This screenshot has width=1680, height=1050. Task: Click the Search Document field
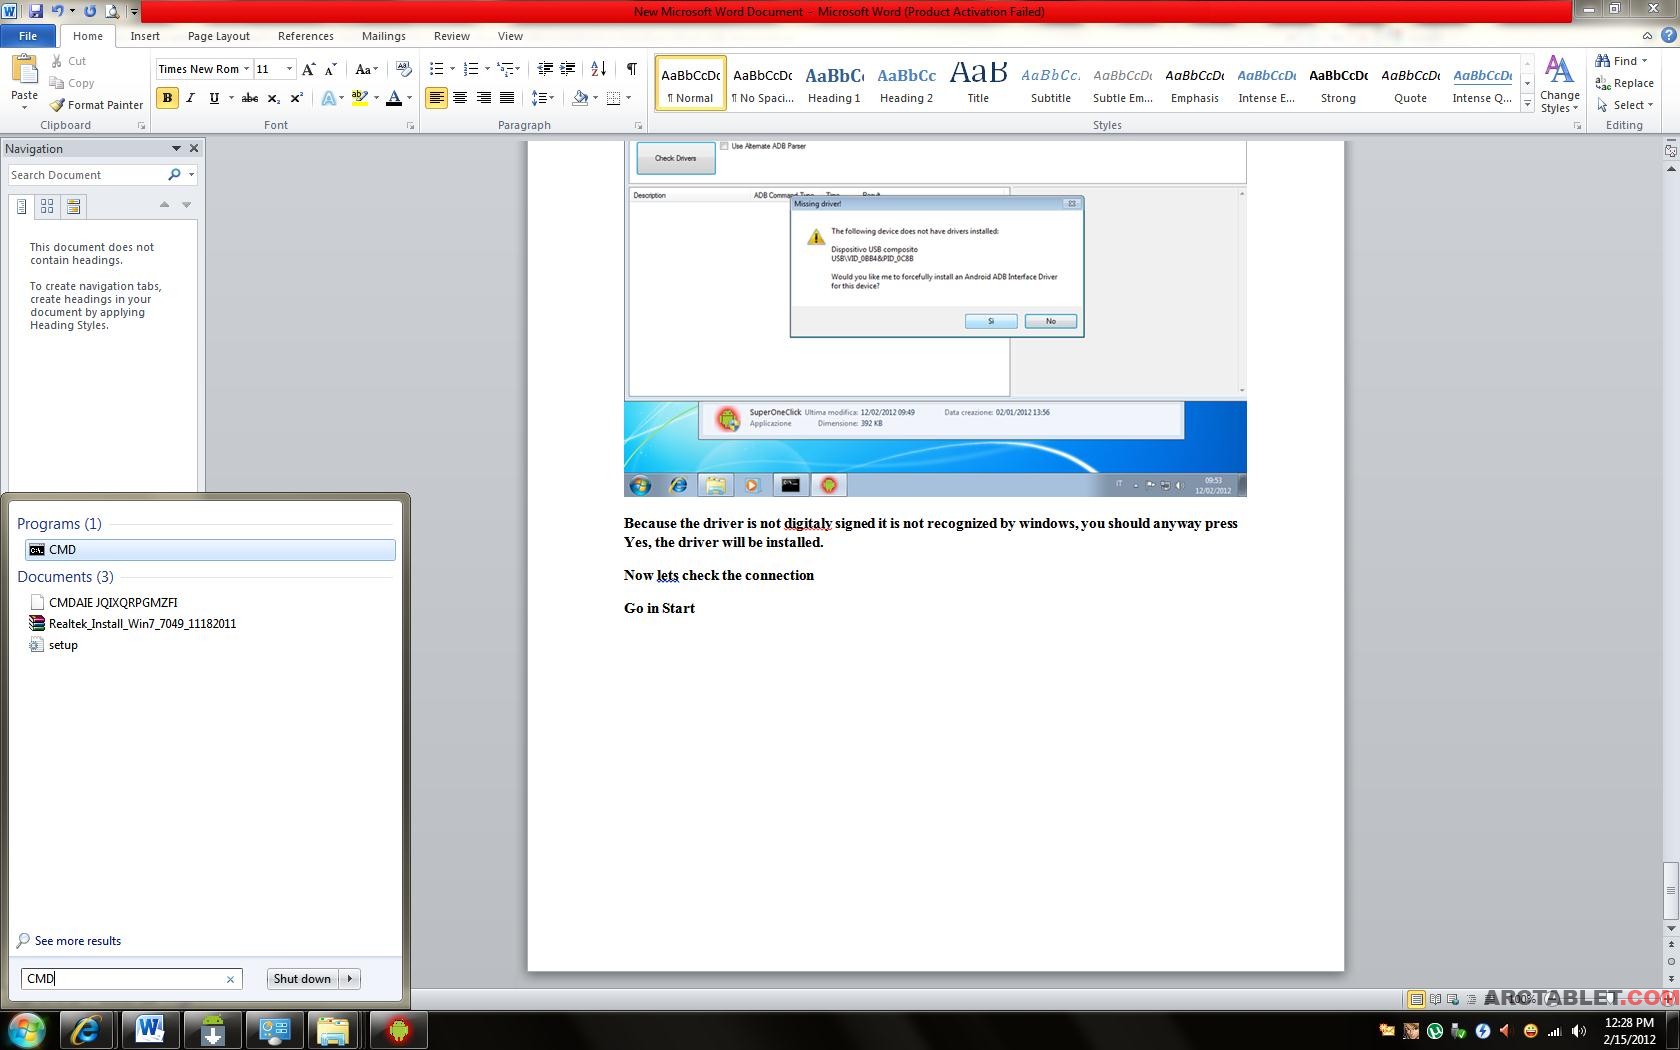88,175
